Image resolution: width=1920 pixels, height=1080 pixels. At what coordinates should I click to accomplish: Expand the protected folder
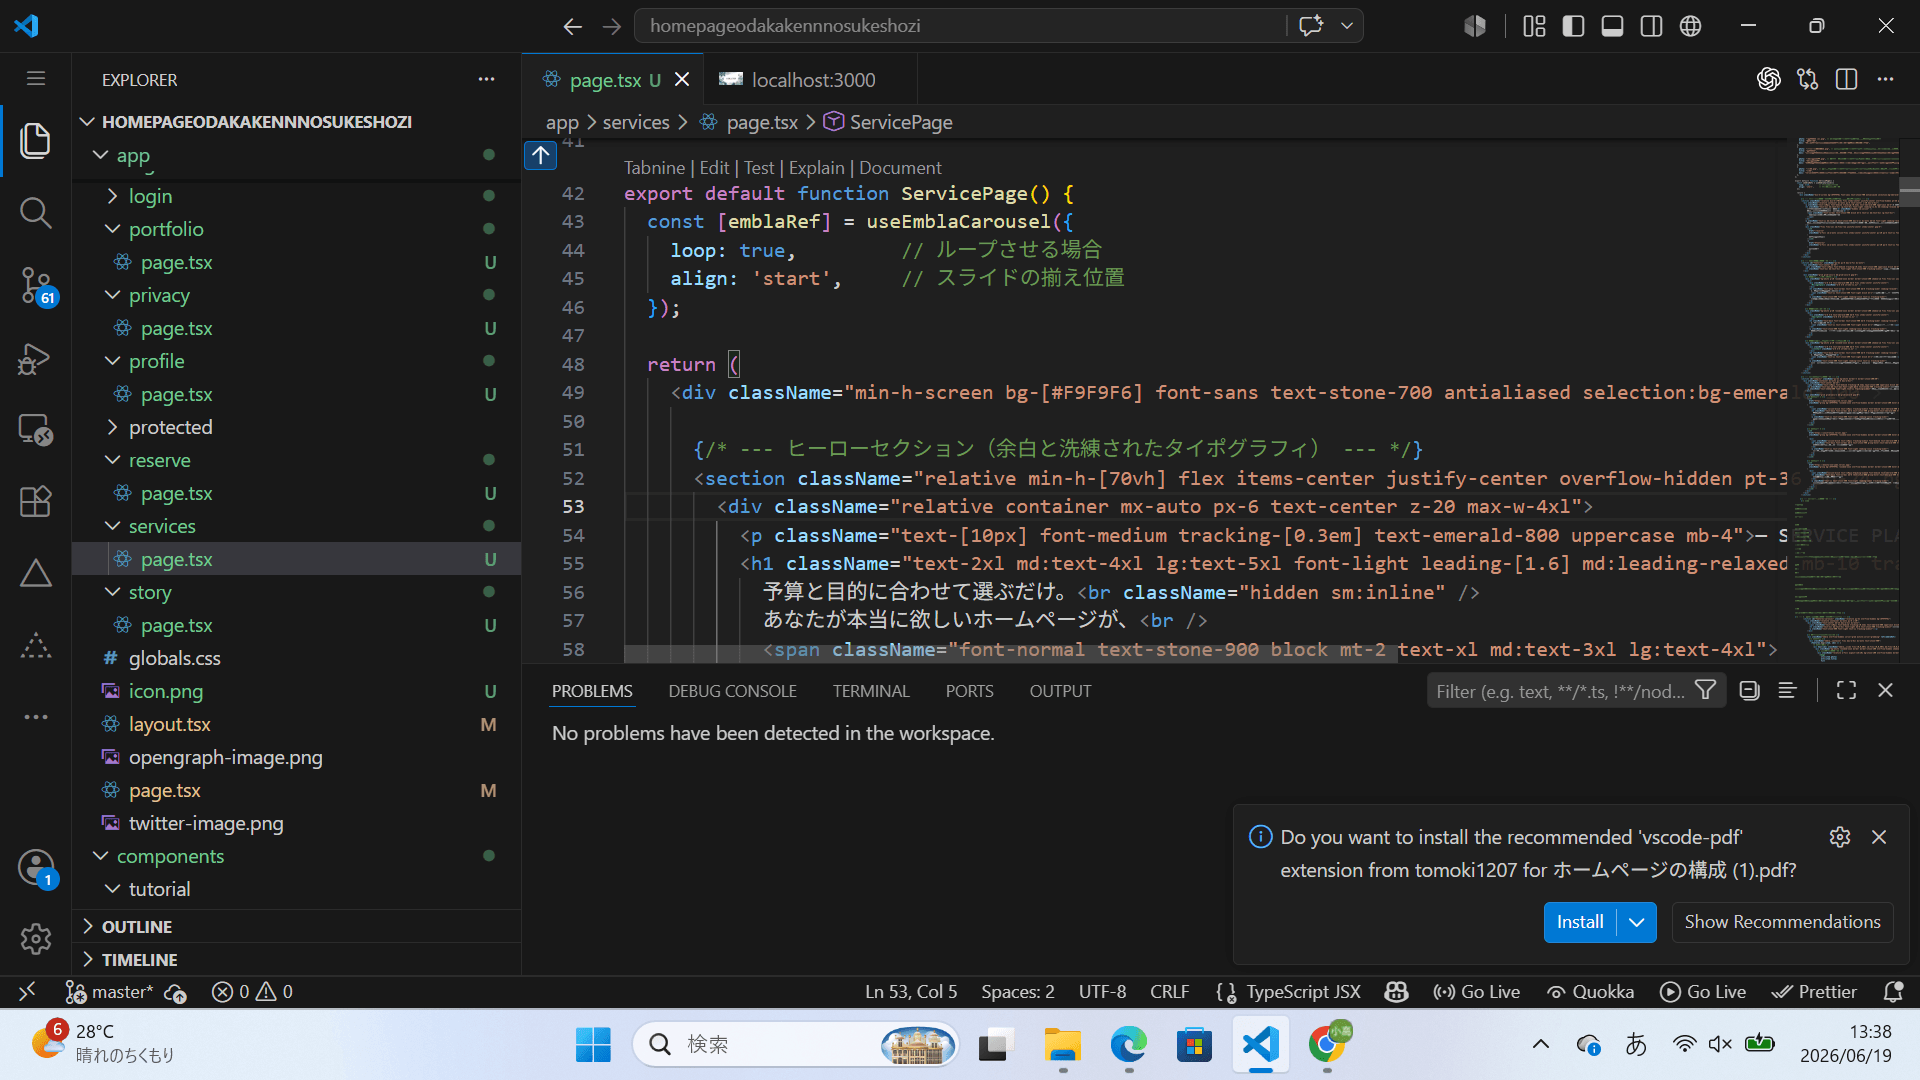point(112,427)
